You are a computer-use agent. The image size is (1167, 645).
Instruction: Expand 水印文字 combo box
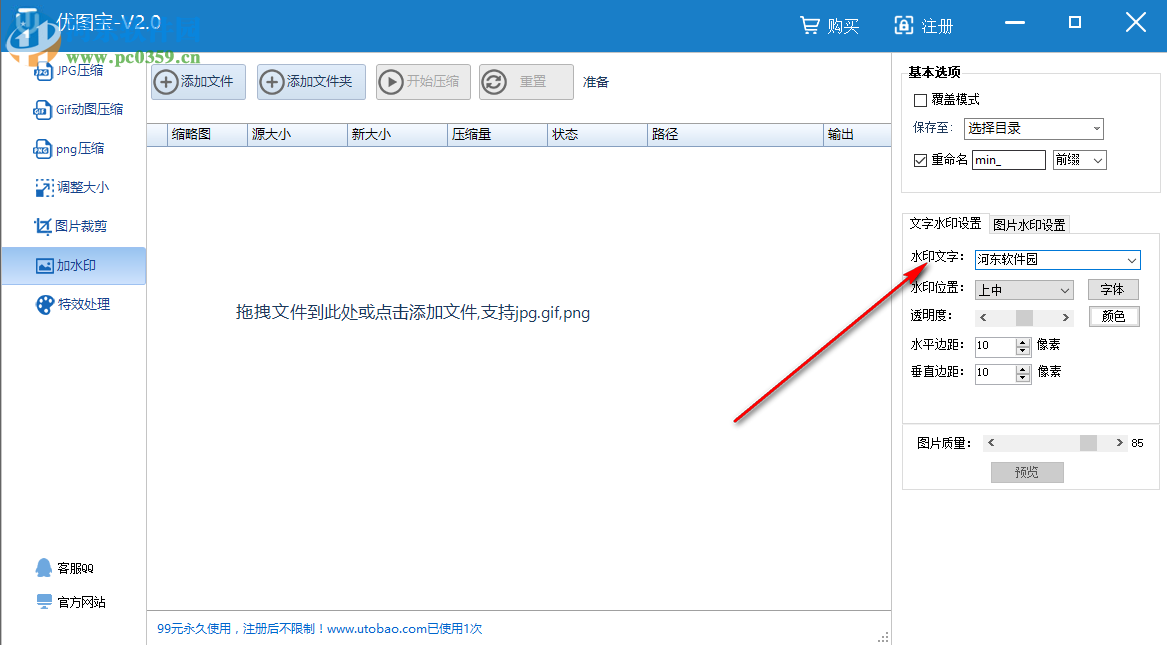tap(1131, 260)
